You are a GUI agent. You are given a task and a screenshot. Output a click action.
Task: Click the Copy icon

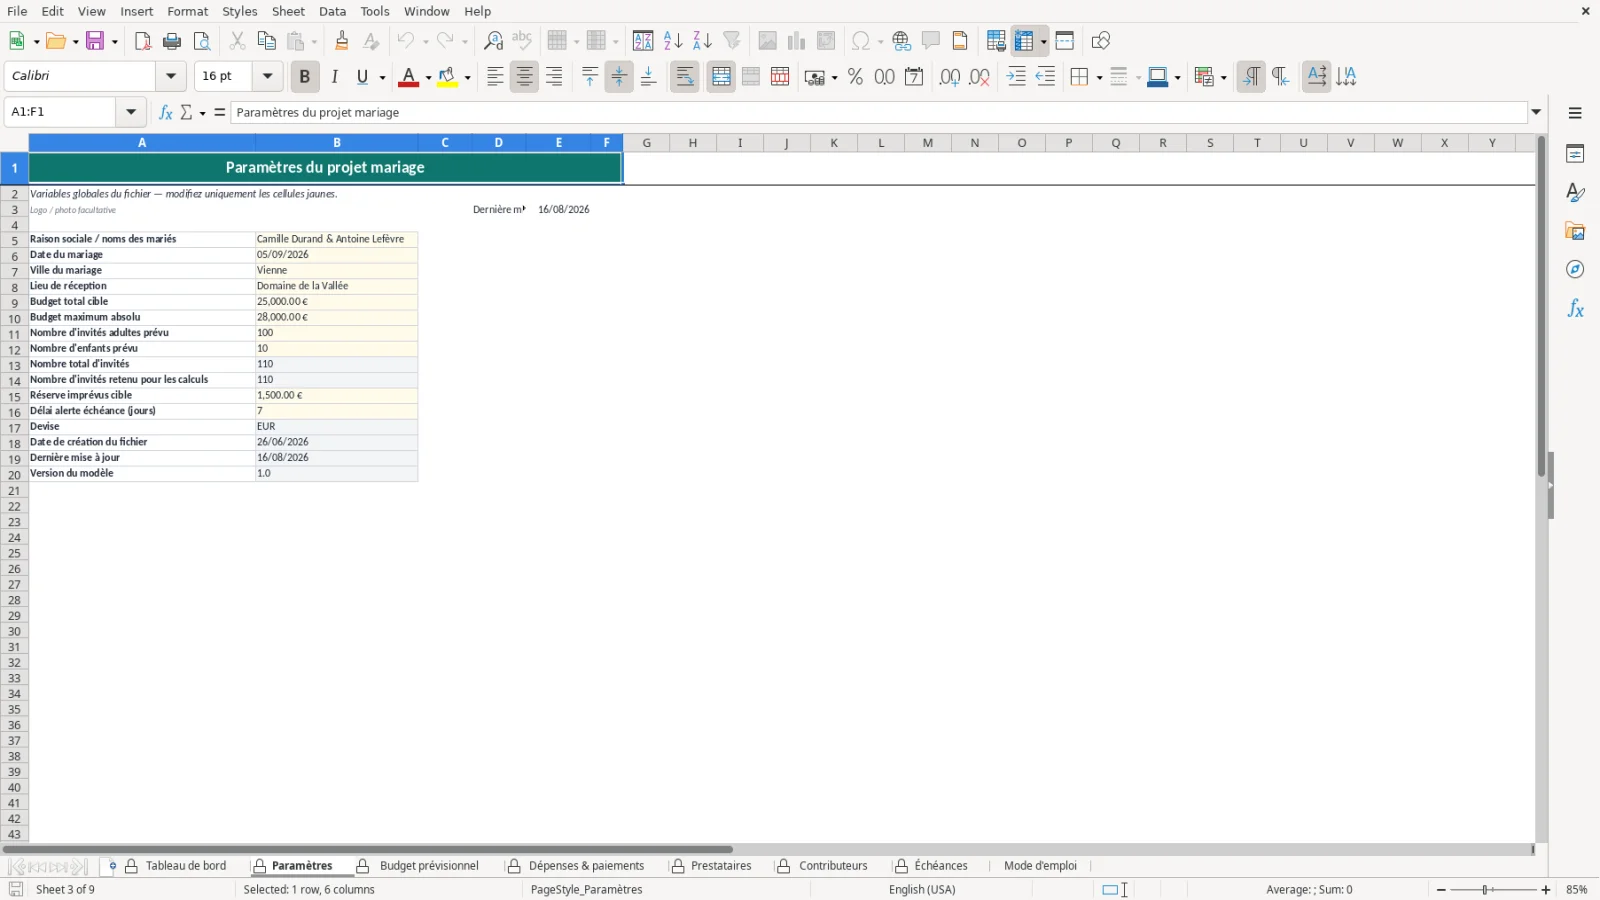(x=266, y=41)
